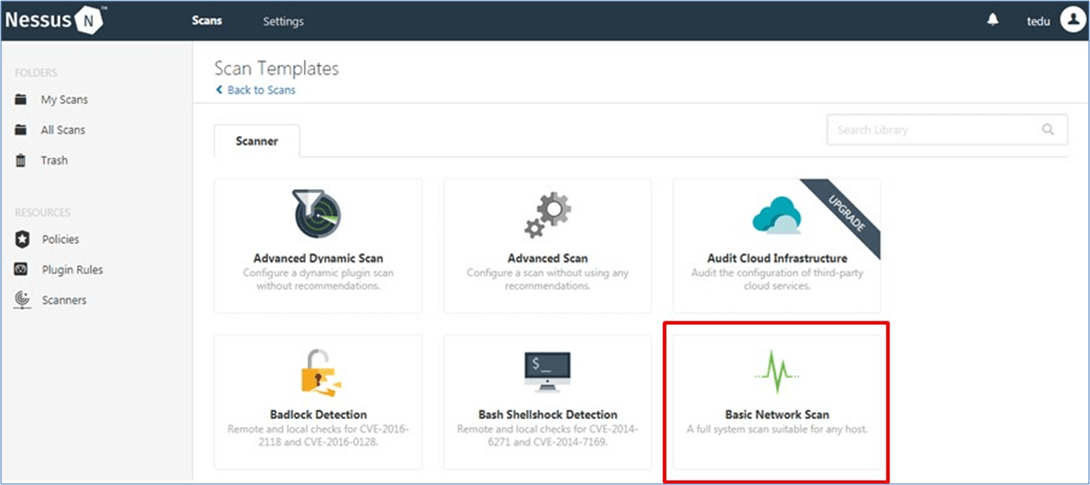Click the Policies shield icon
Image resolution: width=1090 pixels, height=485 pixels.
tap(21, 239)
